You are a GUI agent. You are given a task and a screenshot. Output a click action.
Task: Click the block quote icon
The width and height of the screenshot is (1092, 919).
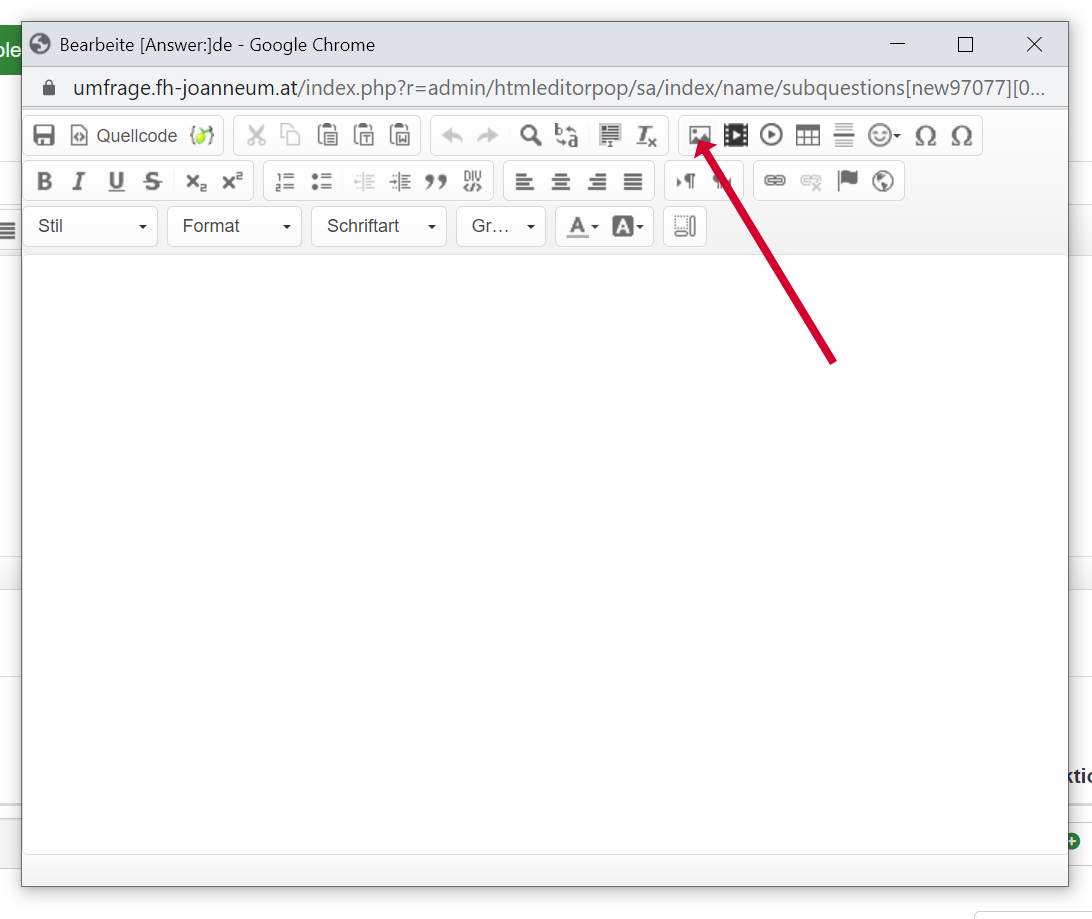click(x=435, y=181)
